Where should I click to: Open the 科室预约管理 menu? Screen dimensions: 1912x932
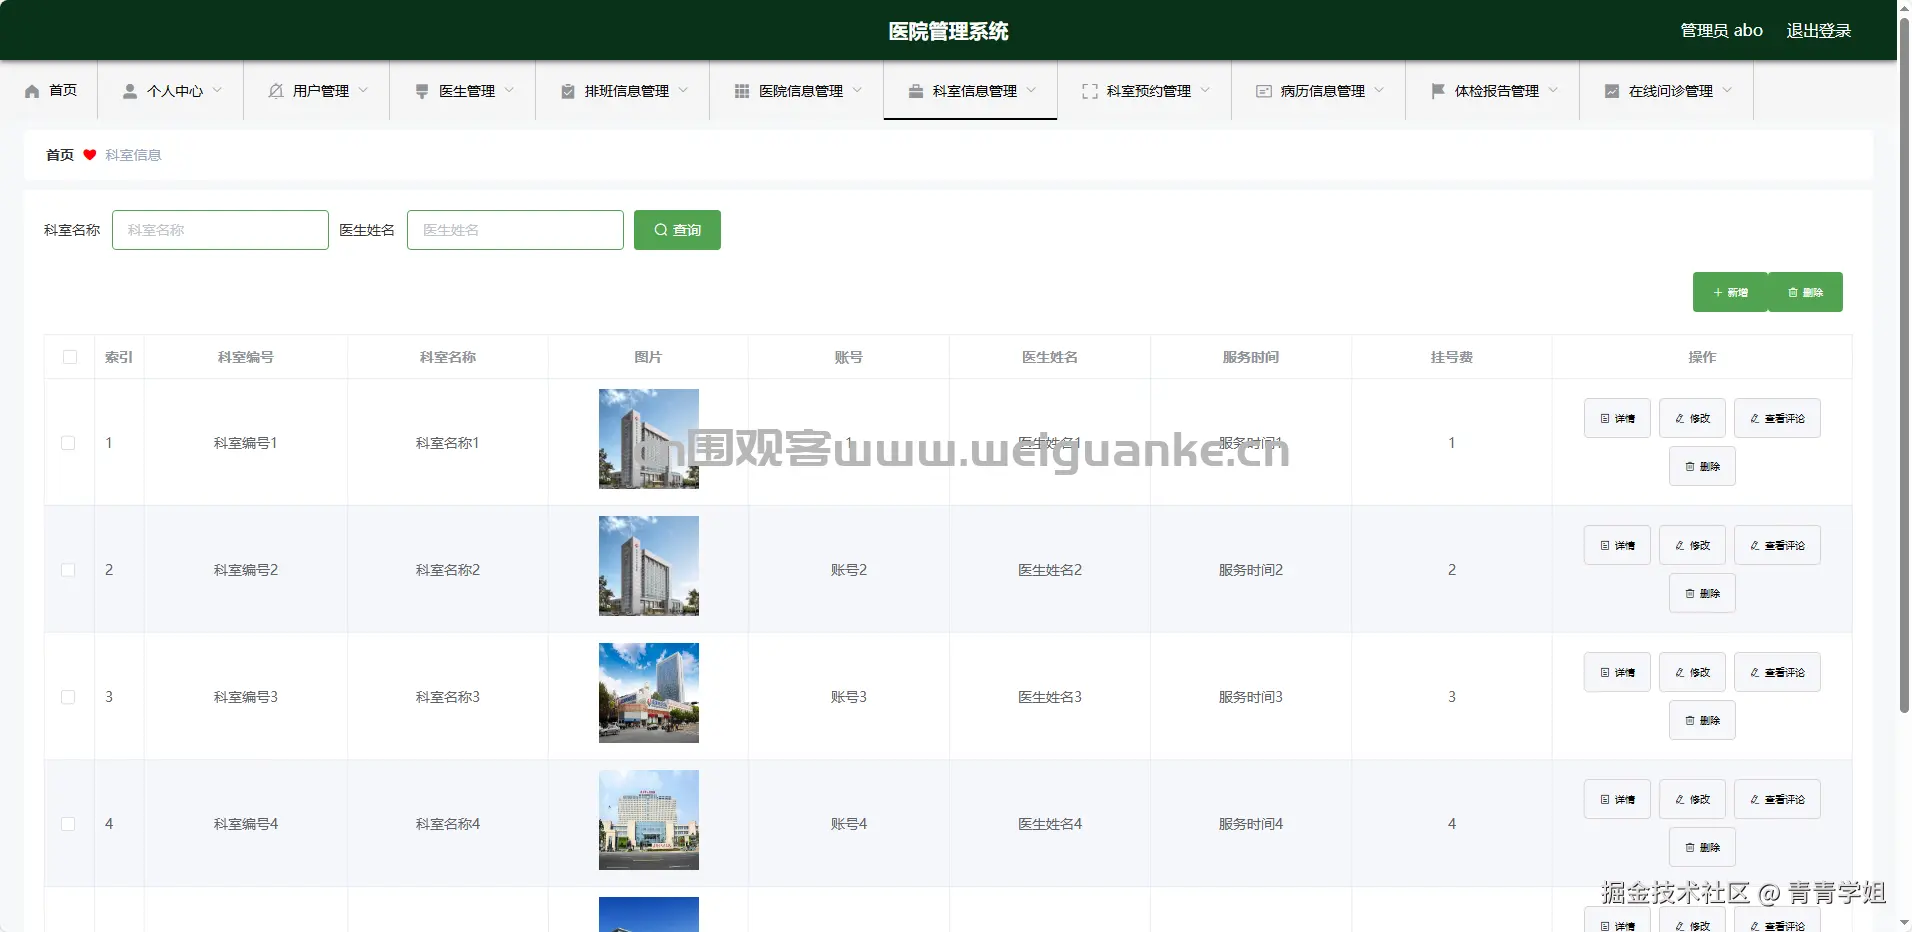click(x=1144, y=91)
